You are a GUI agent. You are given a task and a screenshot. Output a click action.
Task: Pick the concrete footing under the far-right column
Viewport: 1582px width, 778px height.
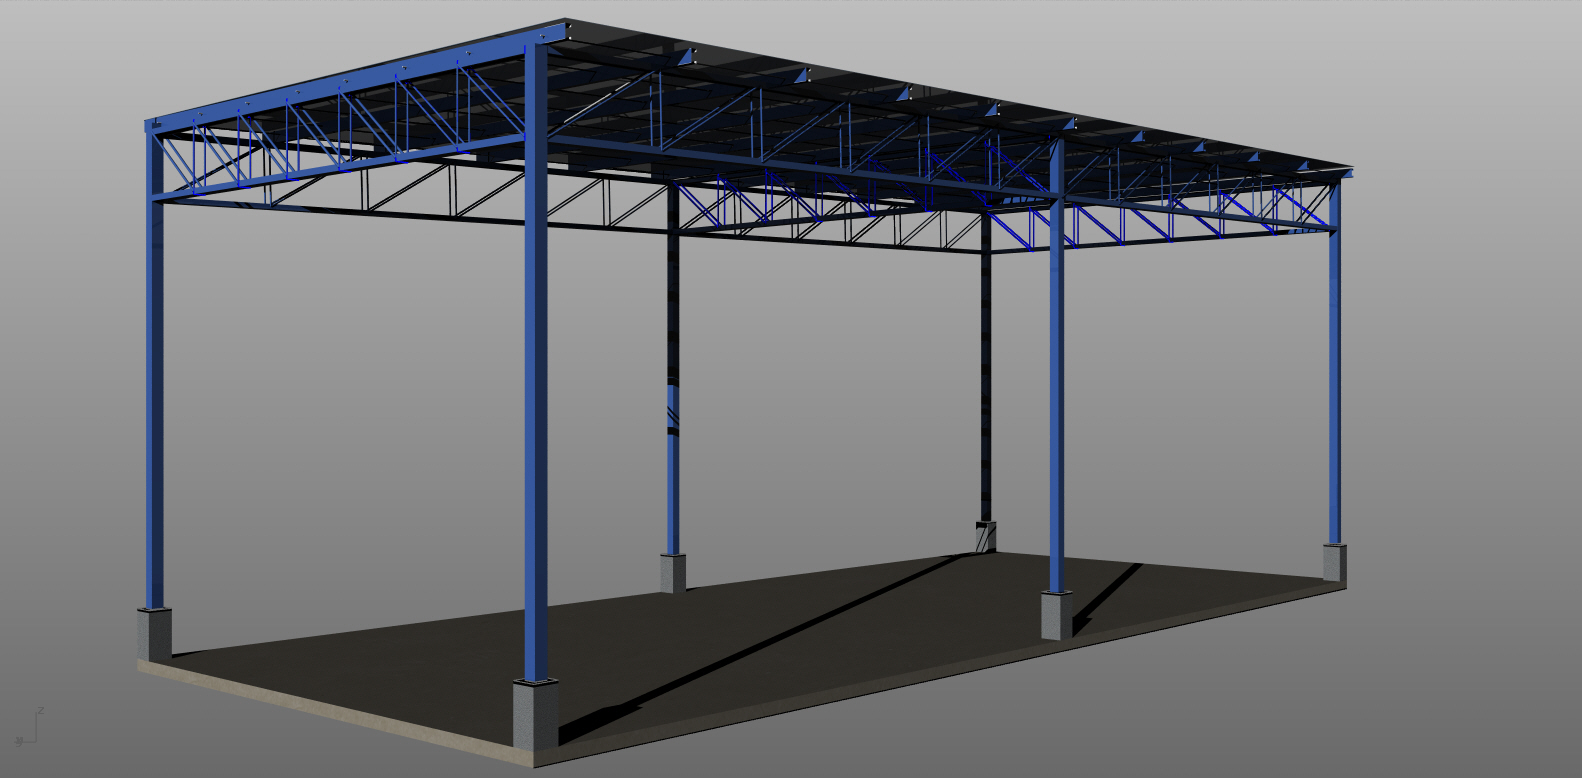point(1335,563)
